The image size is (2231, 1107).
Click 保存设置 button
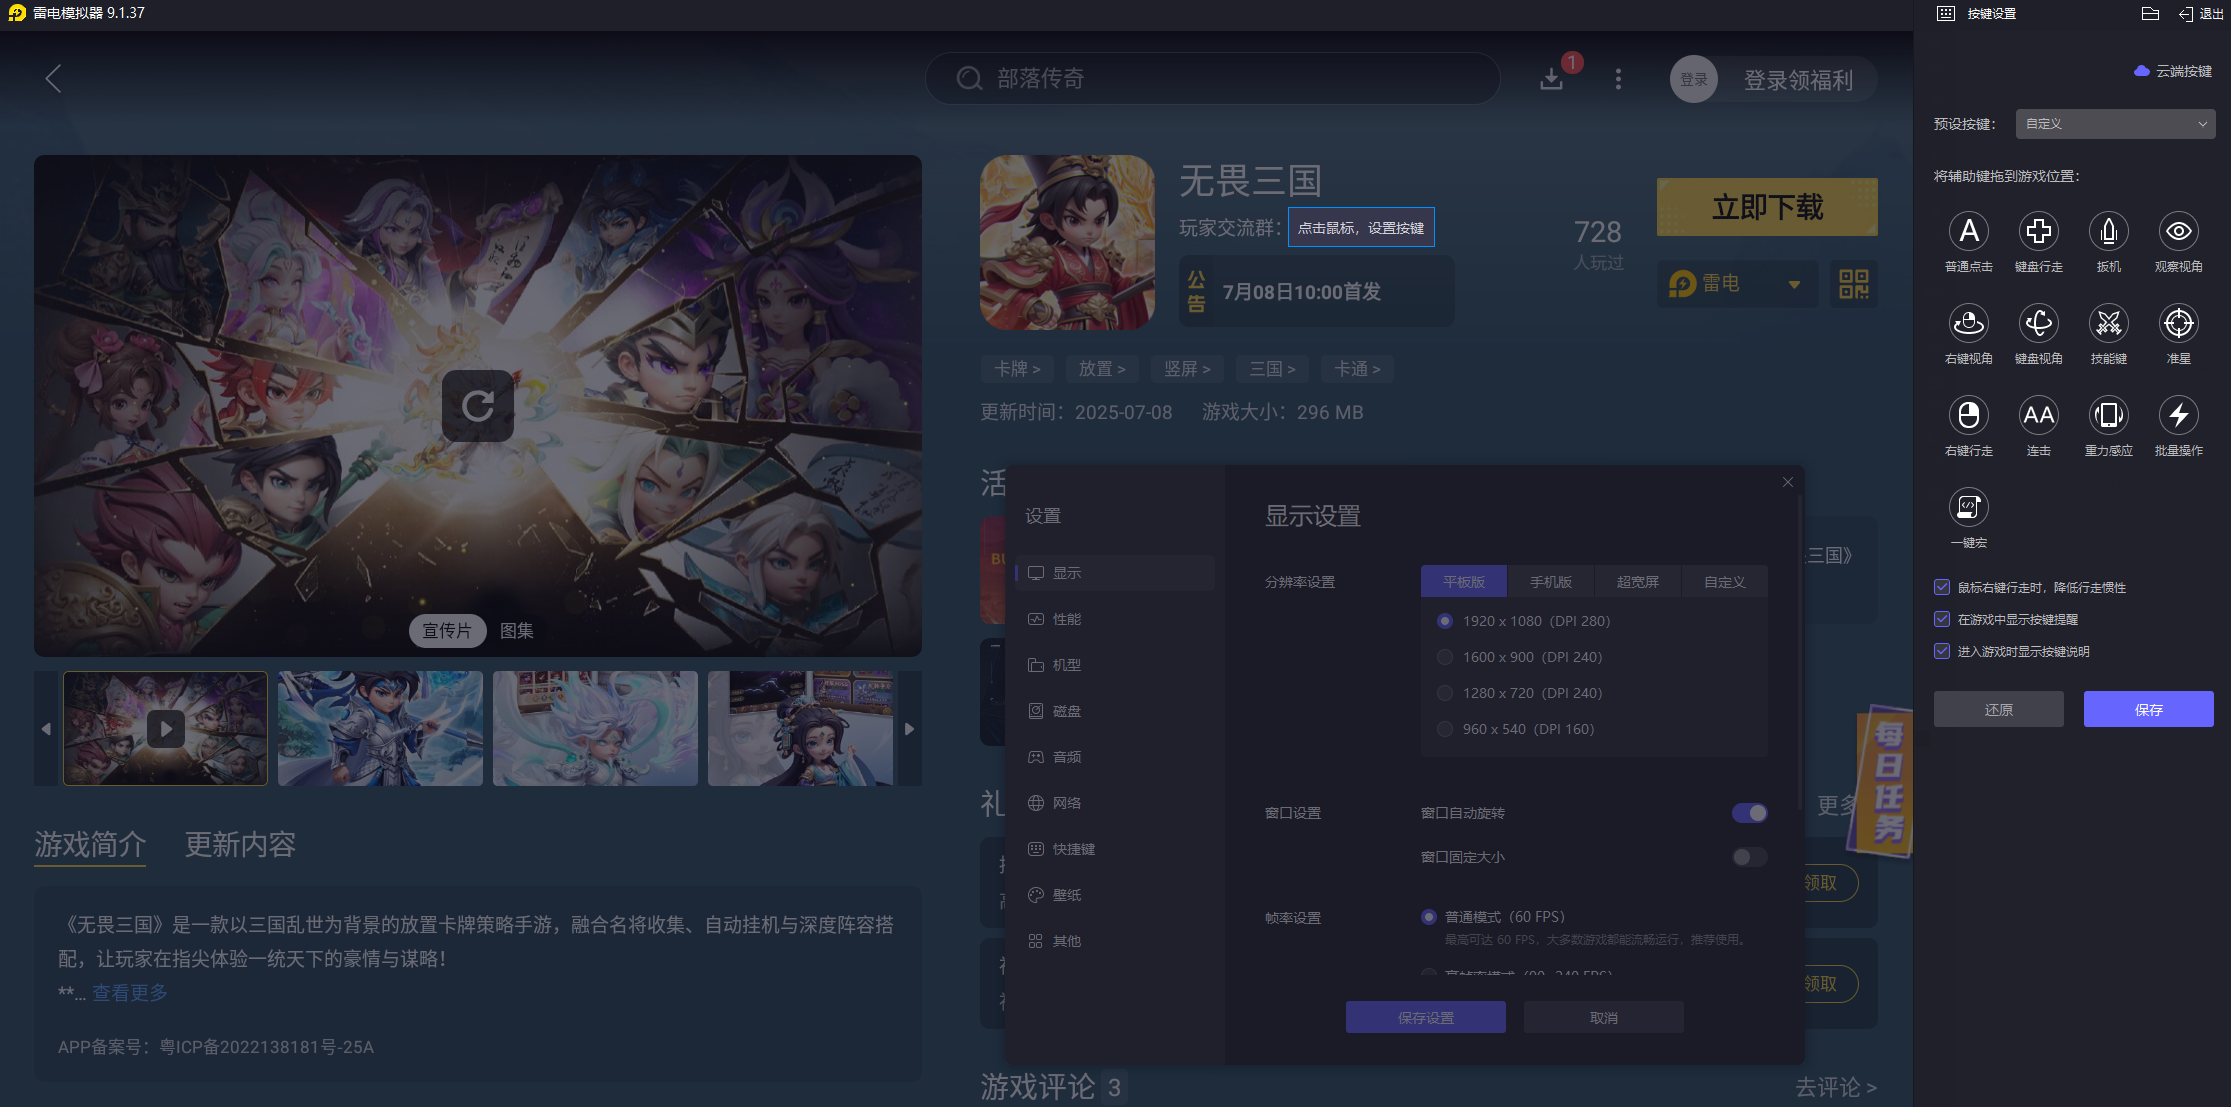tap(1425, 1017)
